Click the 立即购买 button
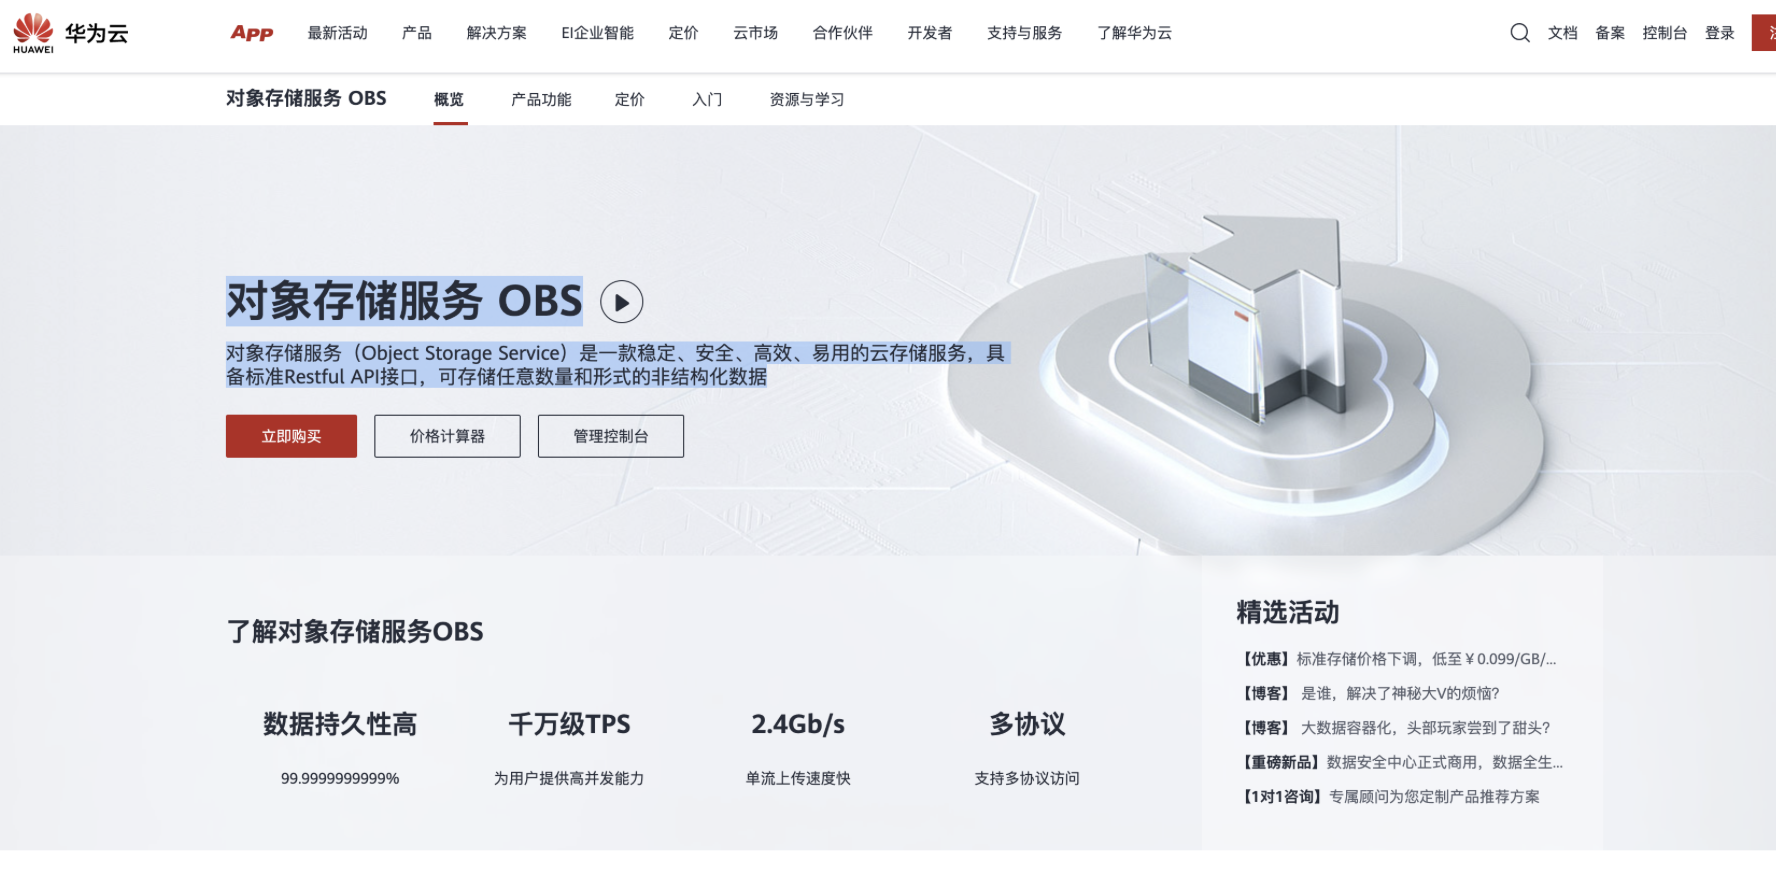 click(x=291, y=436)
